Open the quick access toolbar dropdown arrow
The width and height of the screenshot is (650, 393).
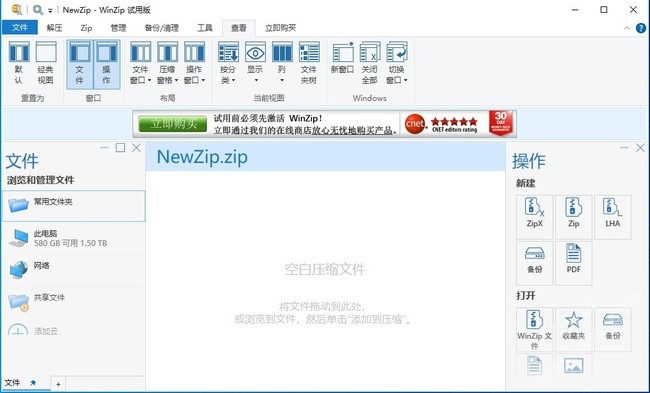coord(50,10)
